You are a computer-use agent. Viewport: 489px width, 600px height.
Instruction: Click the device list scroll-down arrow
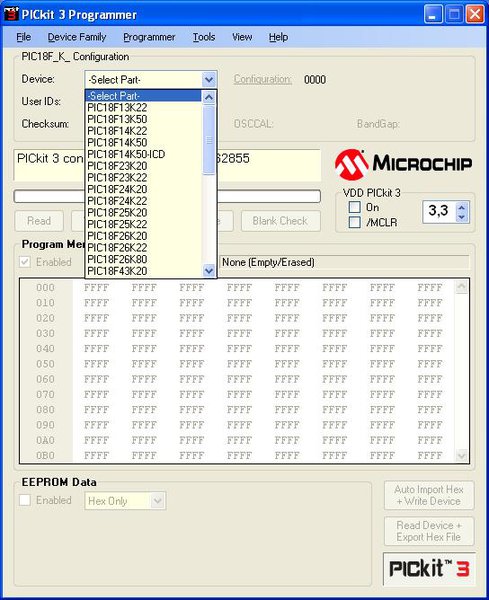[209, 271]
